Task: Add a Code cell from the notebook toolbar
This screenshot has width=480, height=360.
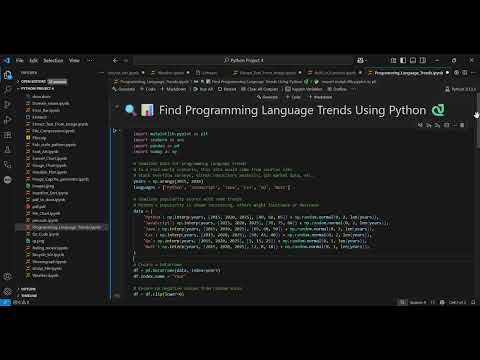Action: tap(148, 89)
